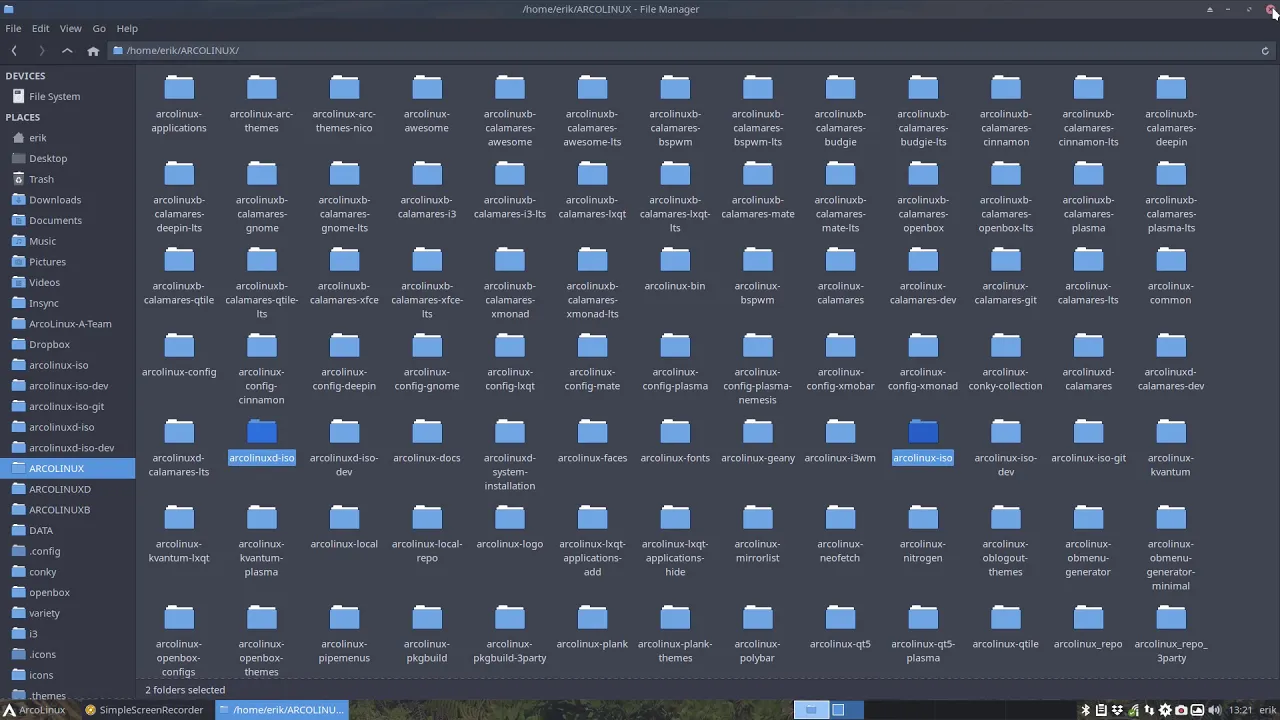Open Insync bookmark in the sidebar
1280x720 pixels.
pos(68,303)
